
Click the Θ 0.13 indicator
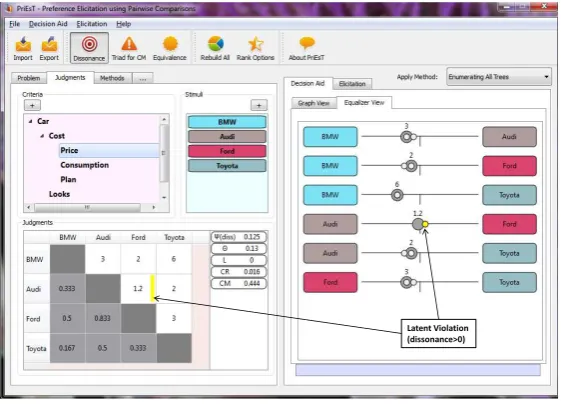[239, 249]
